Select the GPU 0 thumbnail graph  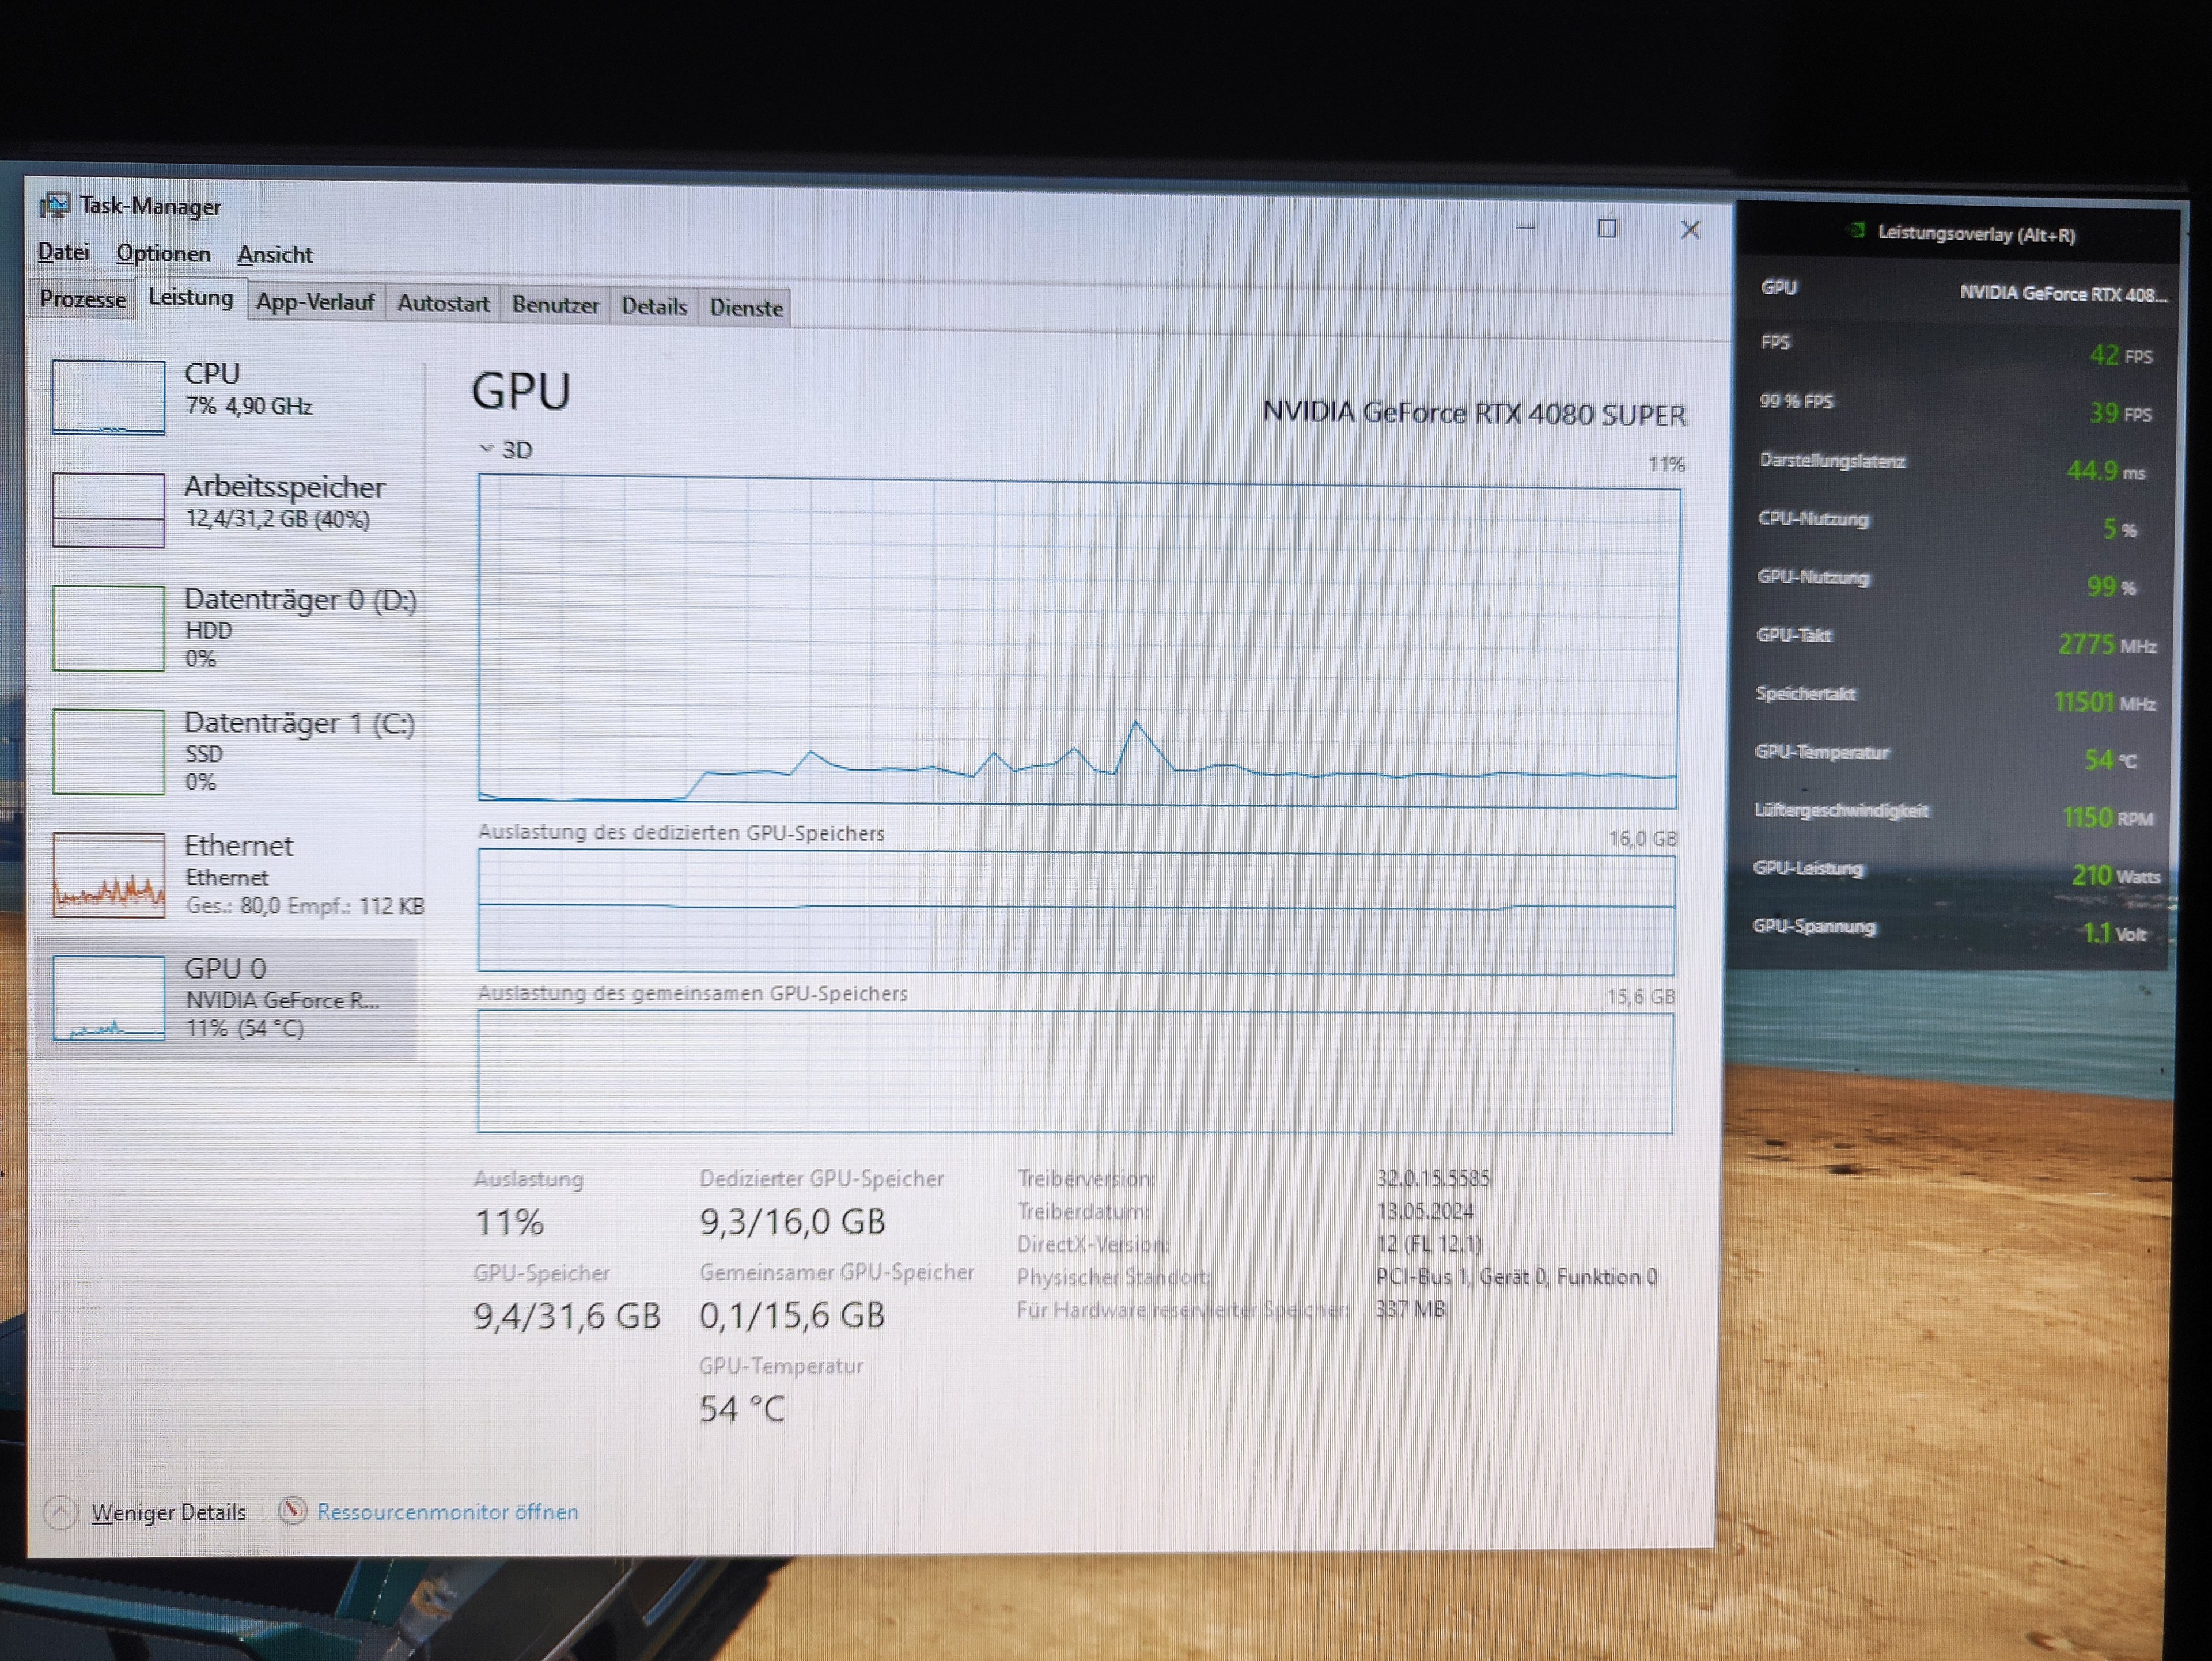tap(108, 998)
